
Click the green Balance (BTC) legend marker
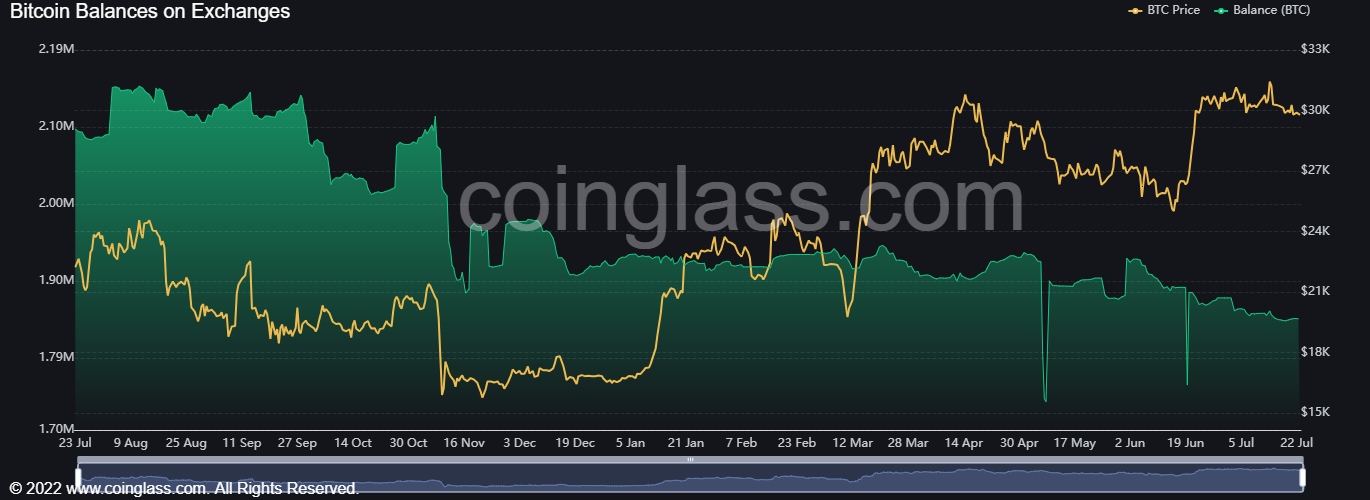1221,10
